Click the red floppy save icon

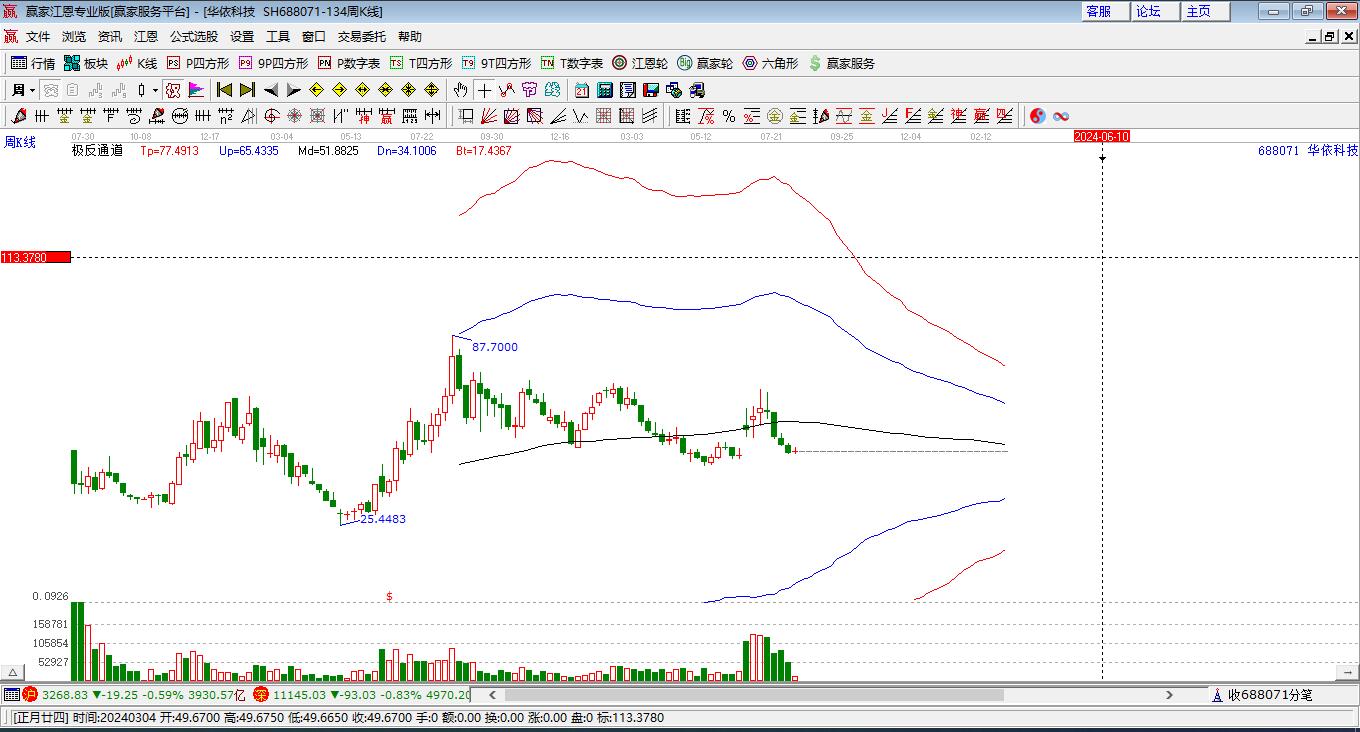(x=651, y=90)
